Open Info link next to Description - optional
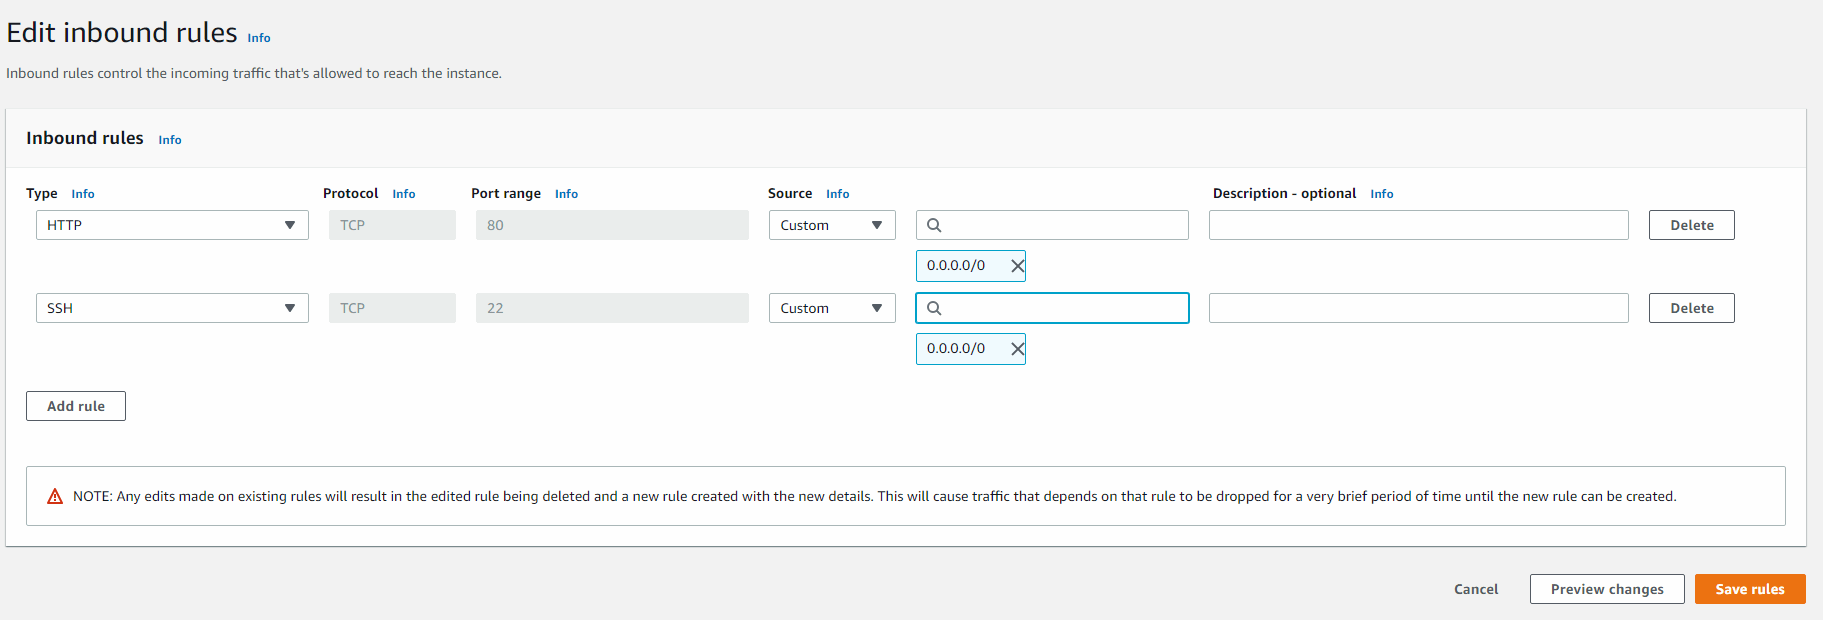1823x620 pixels. (1381, 194)
